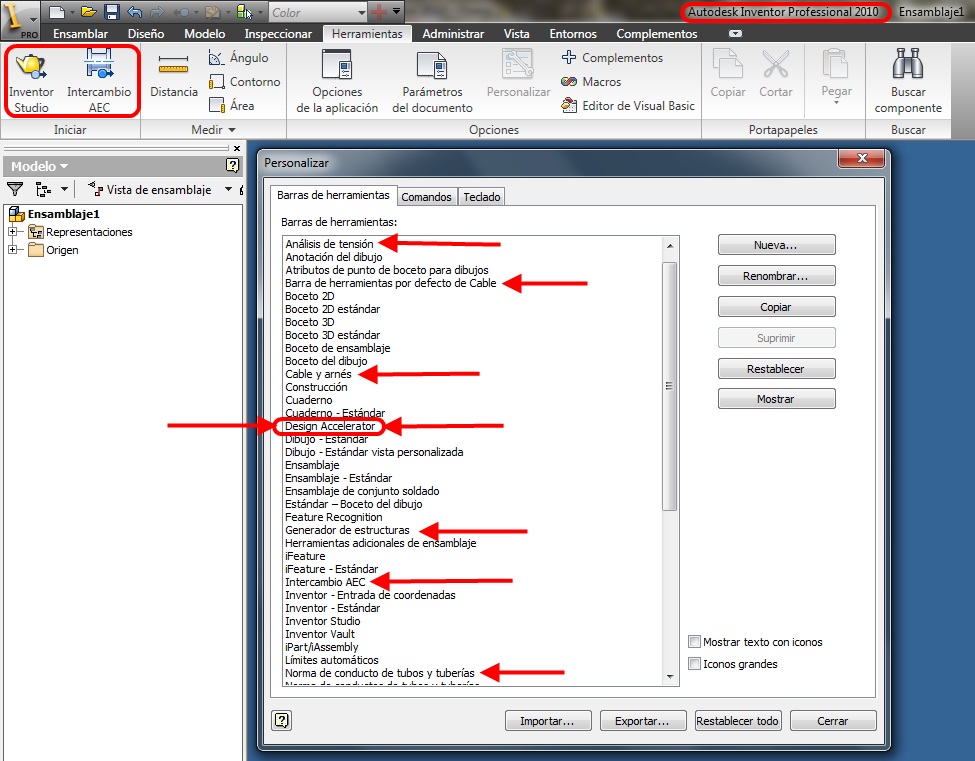This screenshot has height=761, width=975.
Task: Launch Inventor Studio from the ribbon
Action: click(31, 81)
